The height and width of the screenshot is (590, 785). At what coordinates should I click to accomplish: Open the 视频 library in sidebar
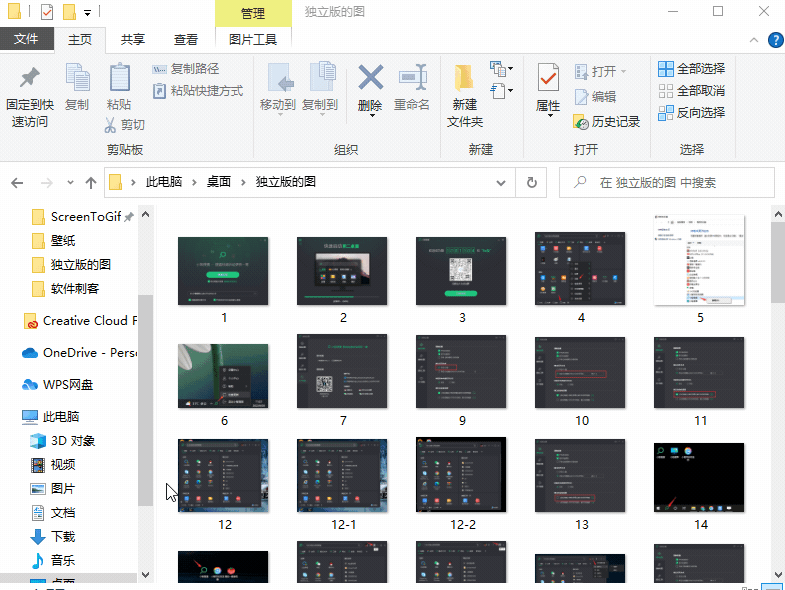click(53, 465)
